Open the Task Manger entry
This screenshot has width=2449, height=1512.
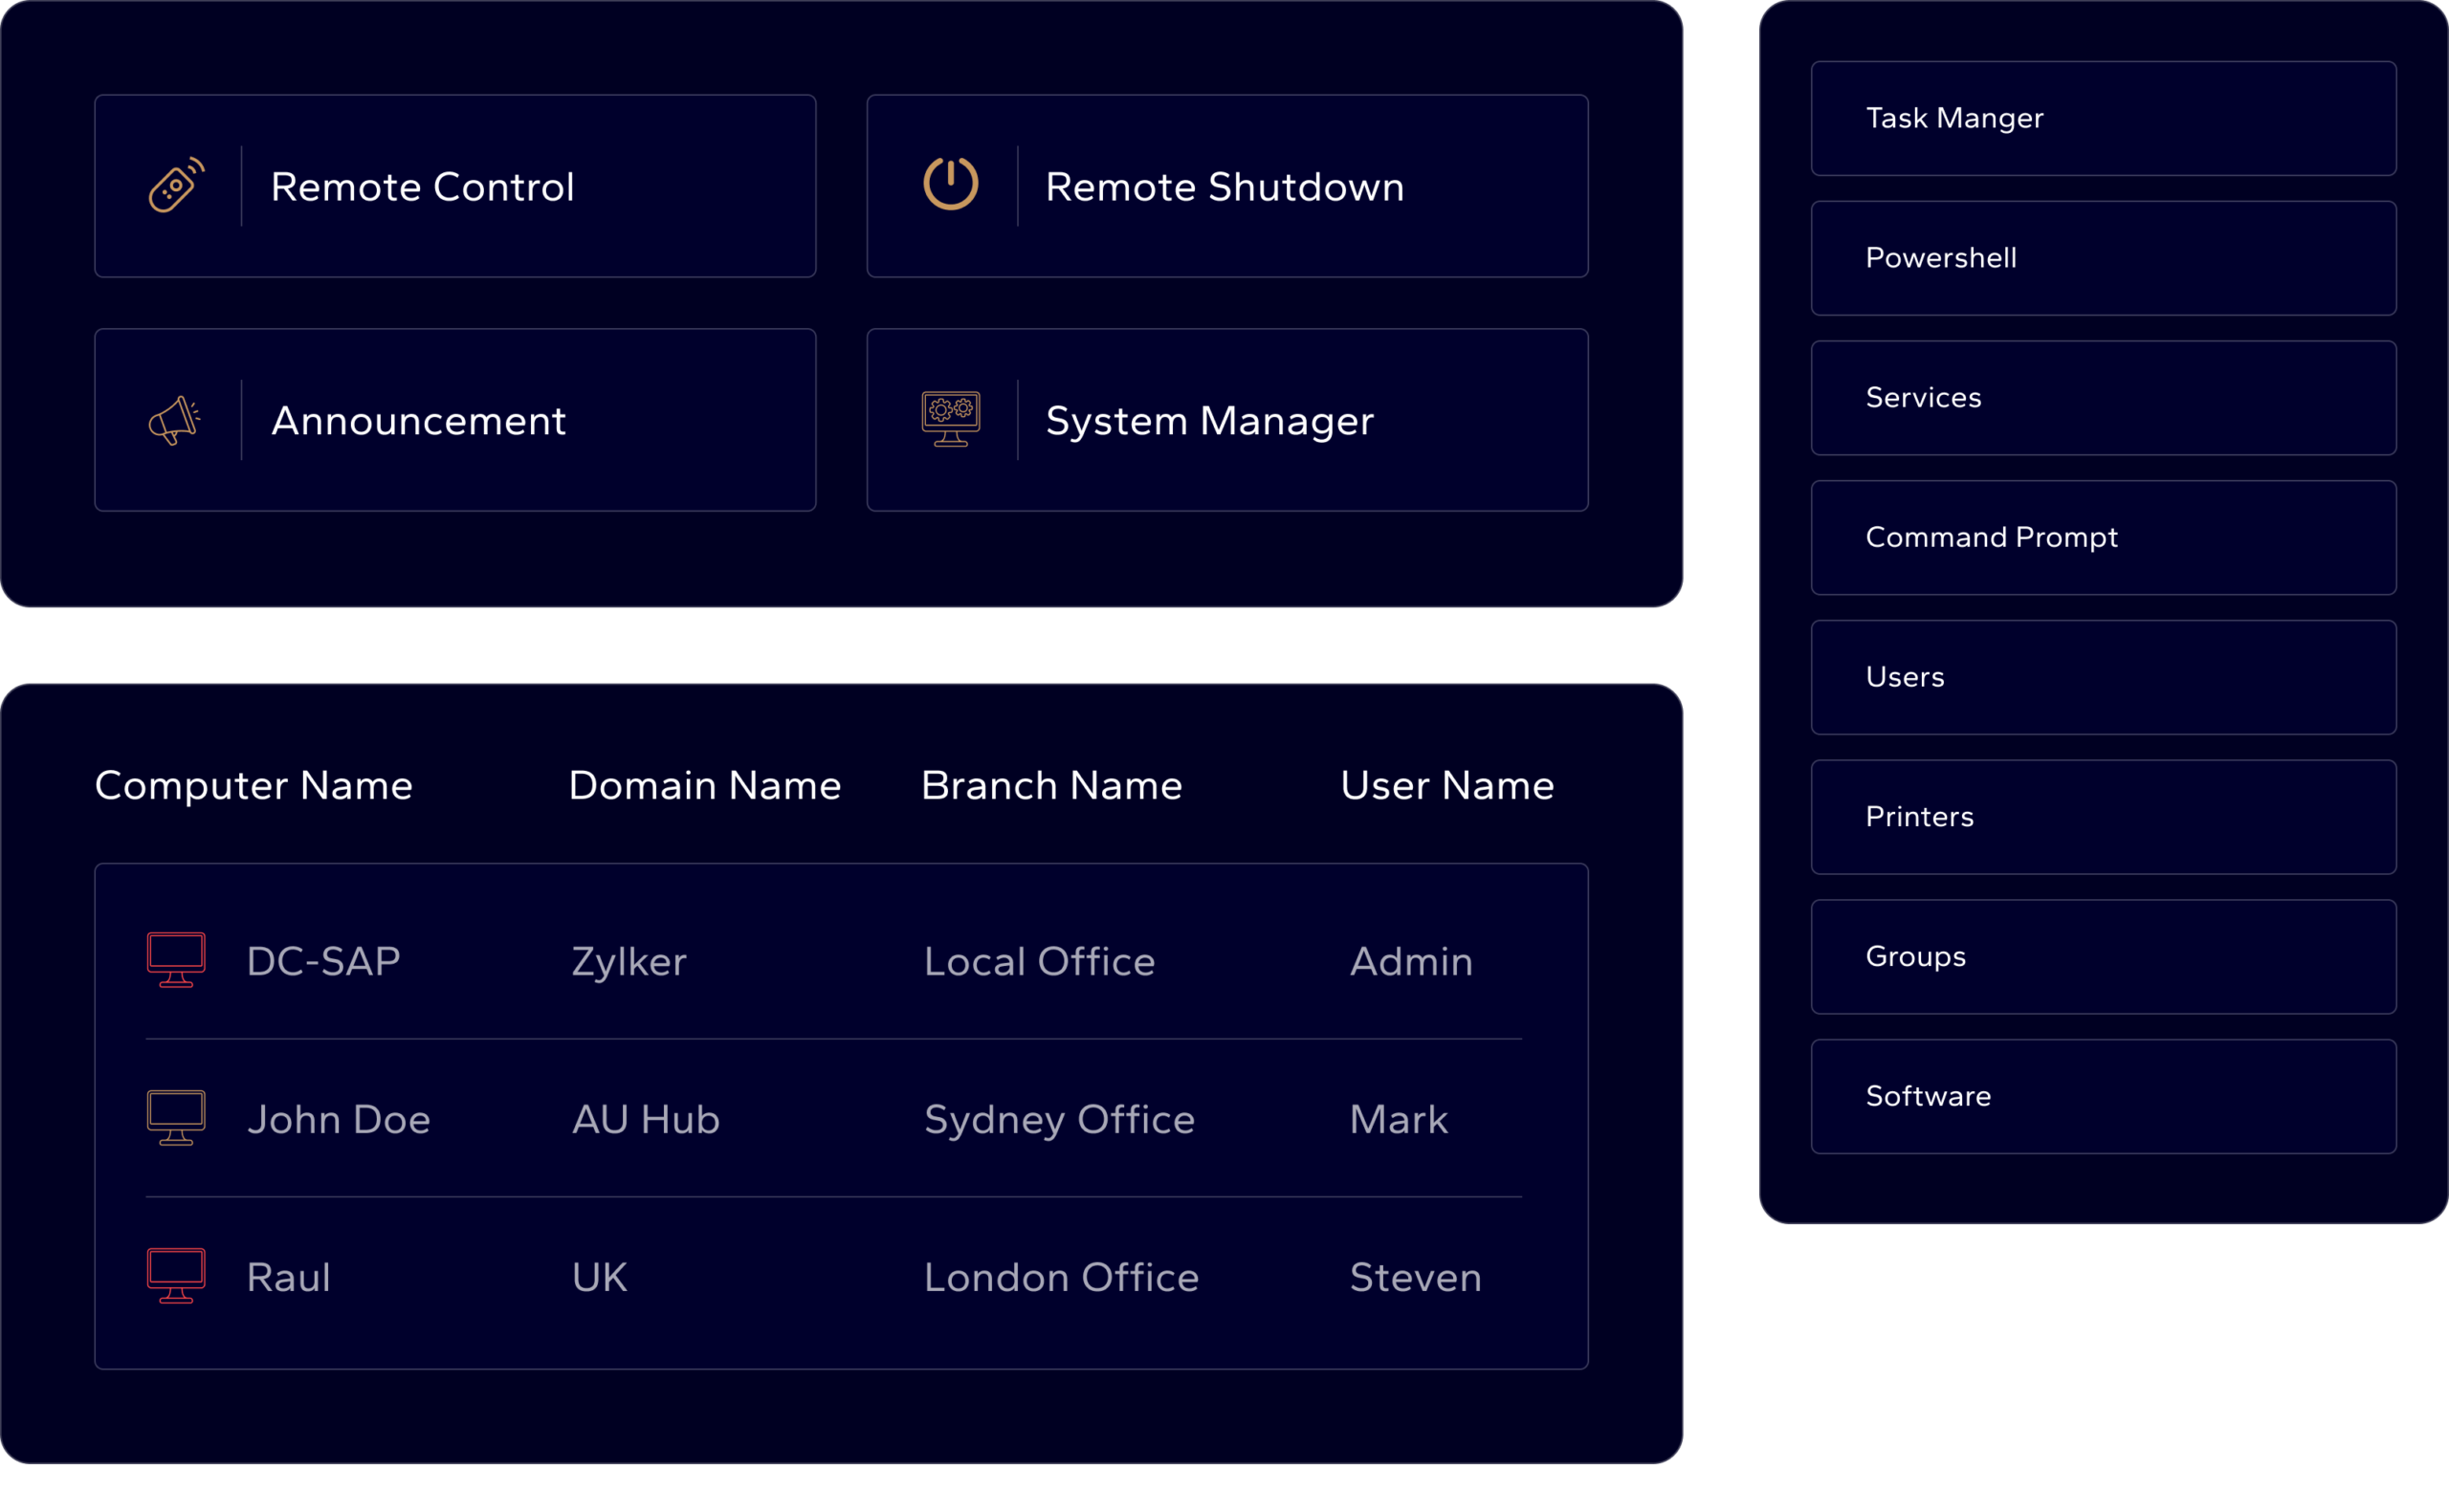(x=2102, y=119)
